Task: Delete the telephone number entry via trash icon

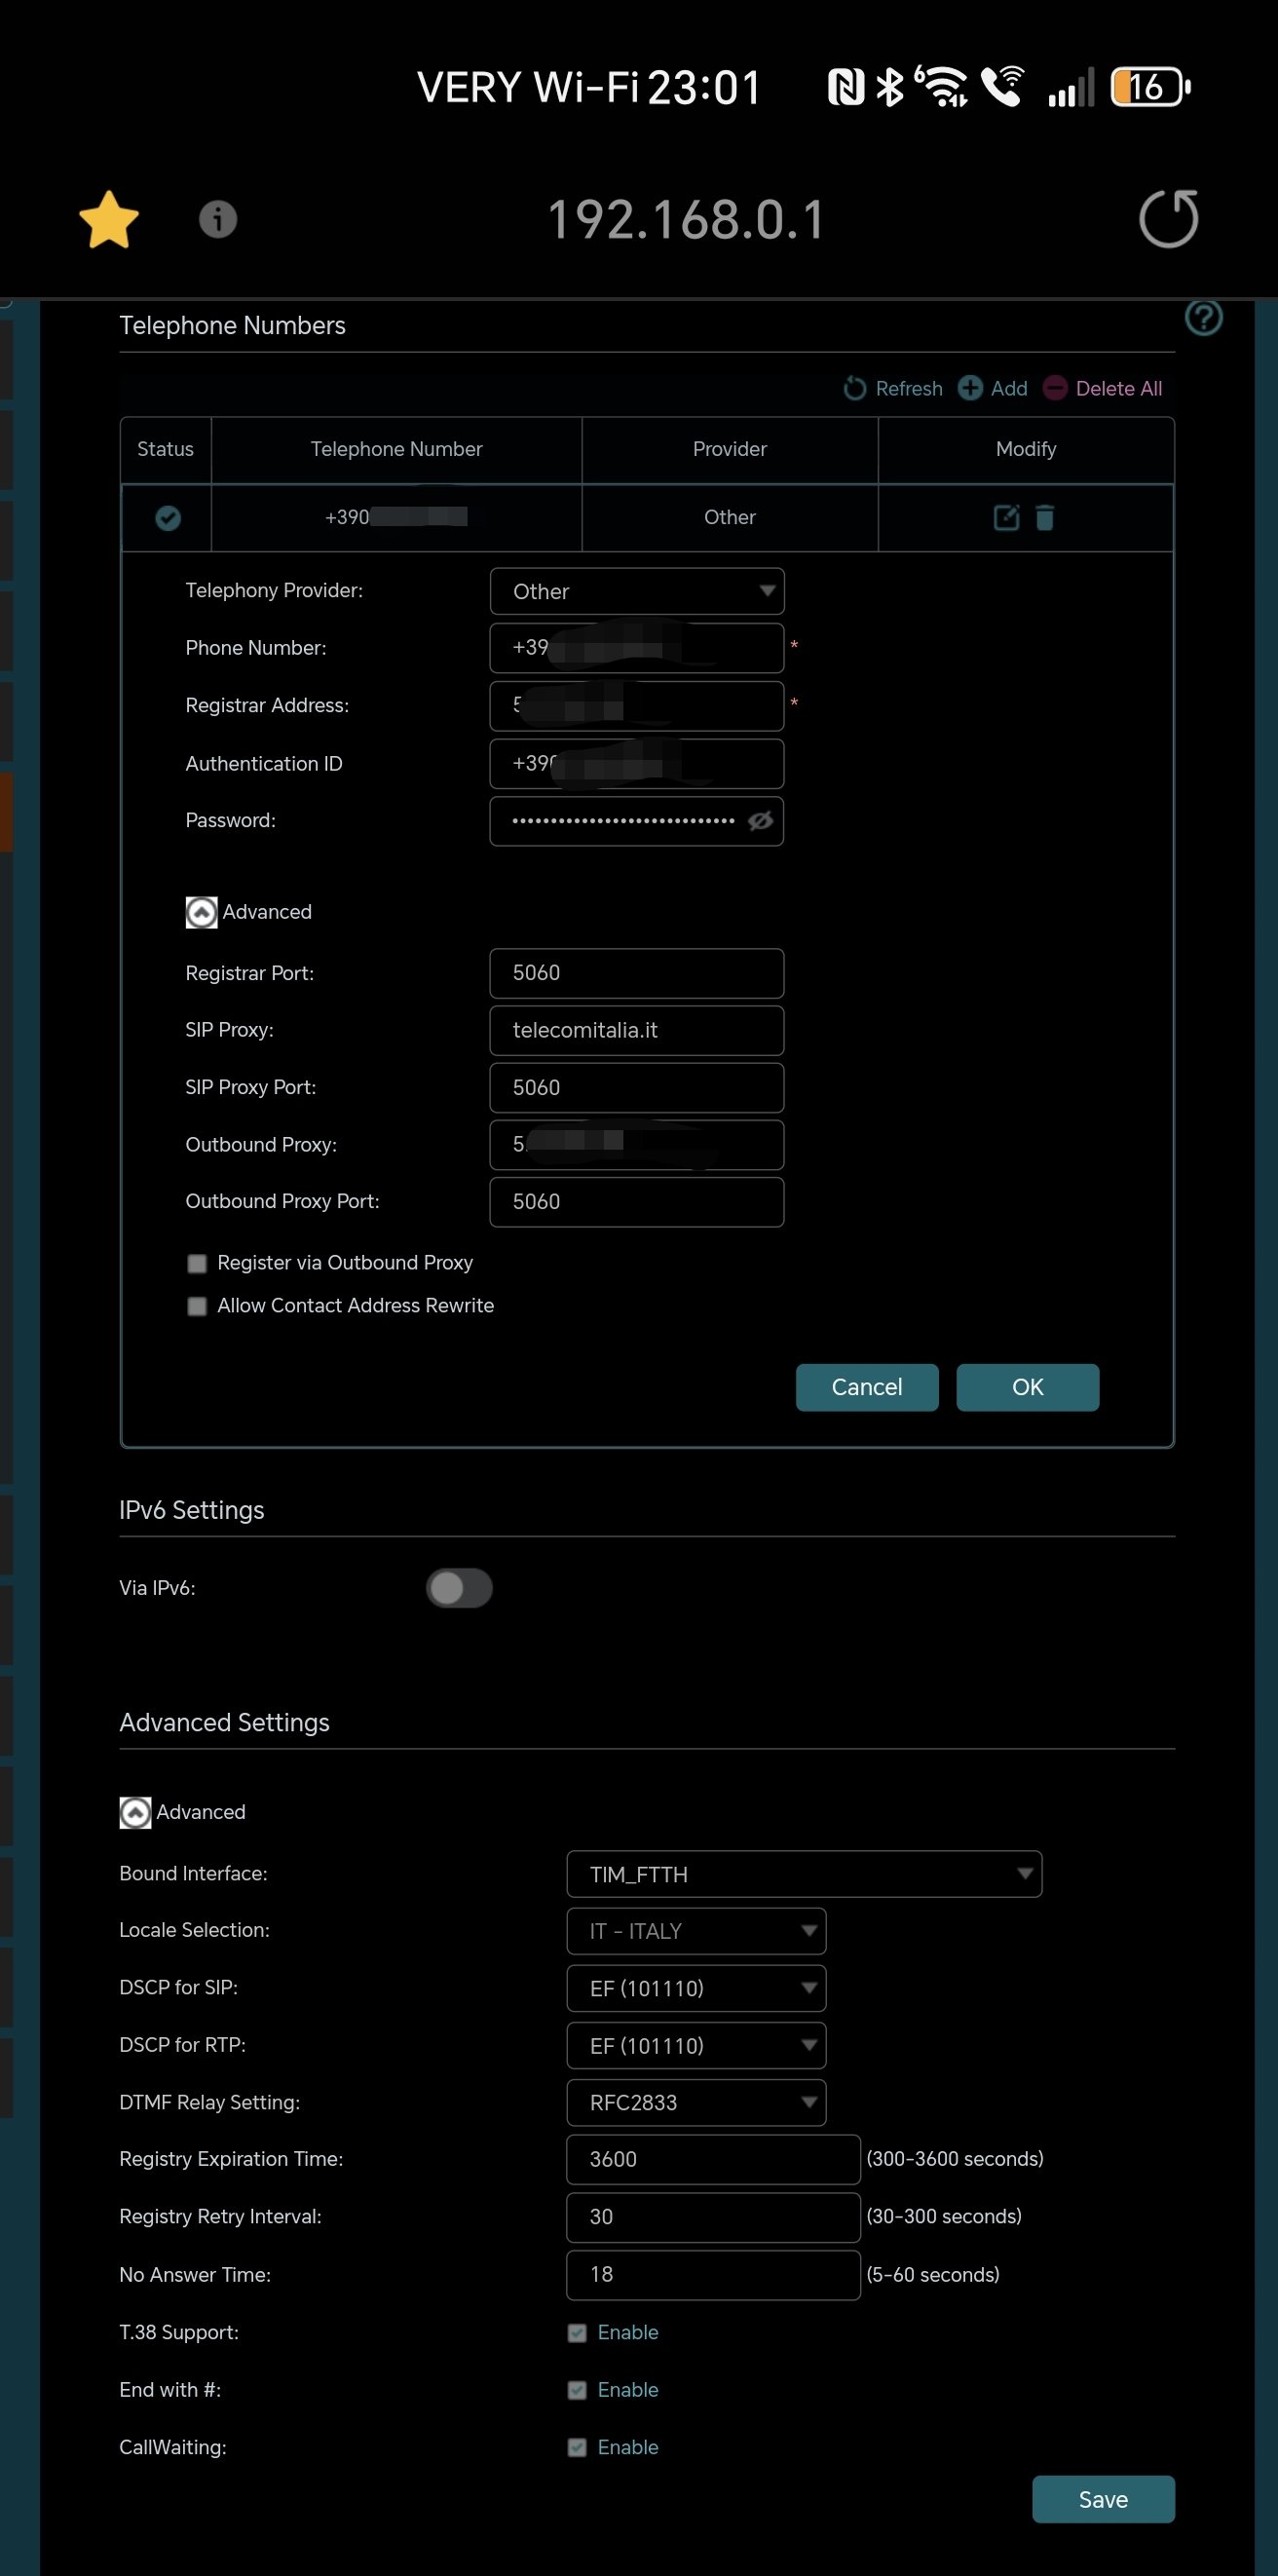Action: 1045,517
